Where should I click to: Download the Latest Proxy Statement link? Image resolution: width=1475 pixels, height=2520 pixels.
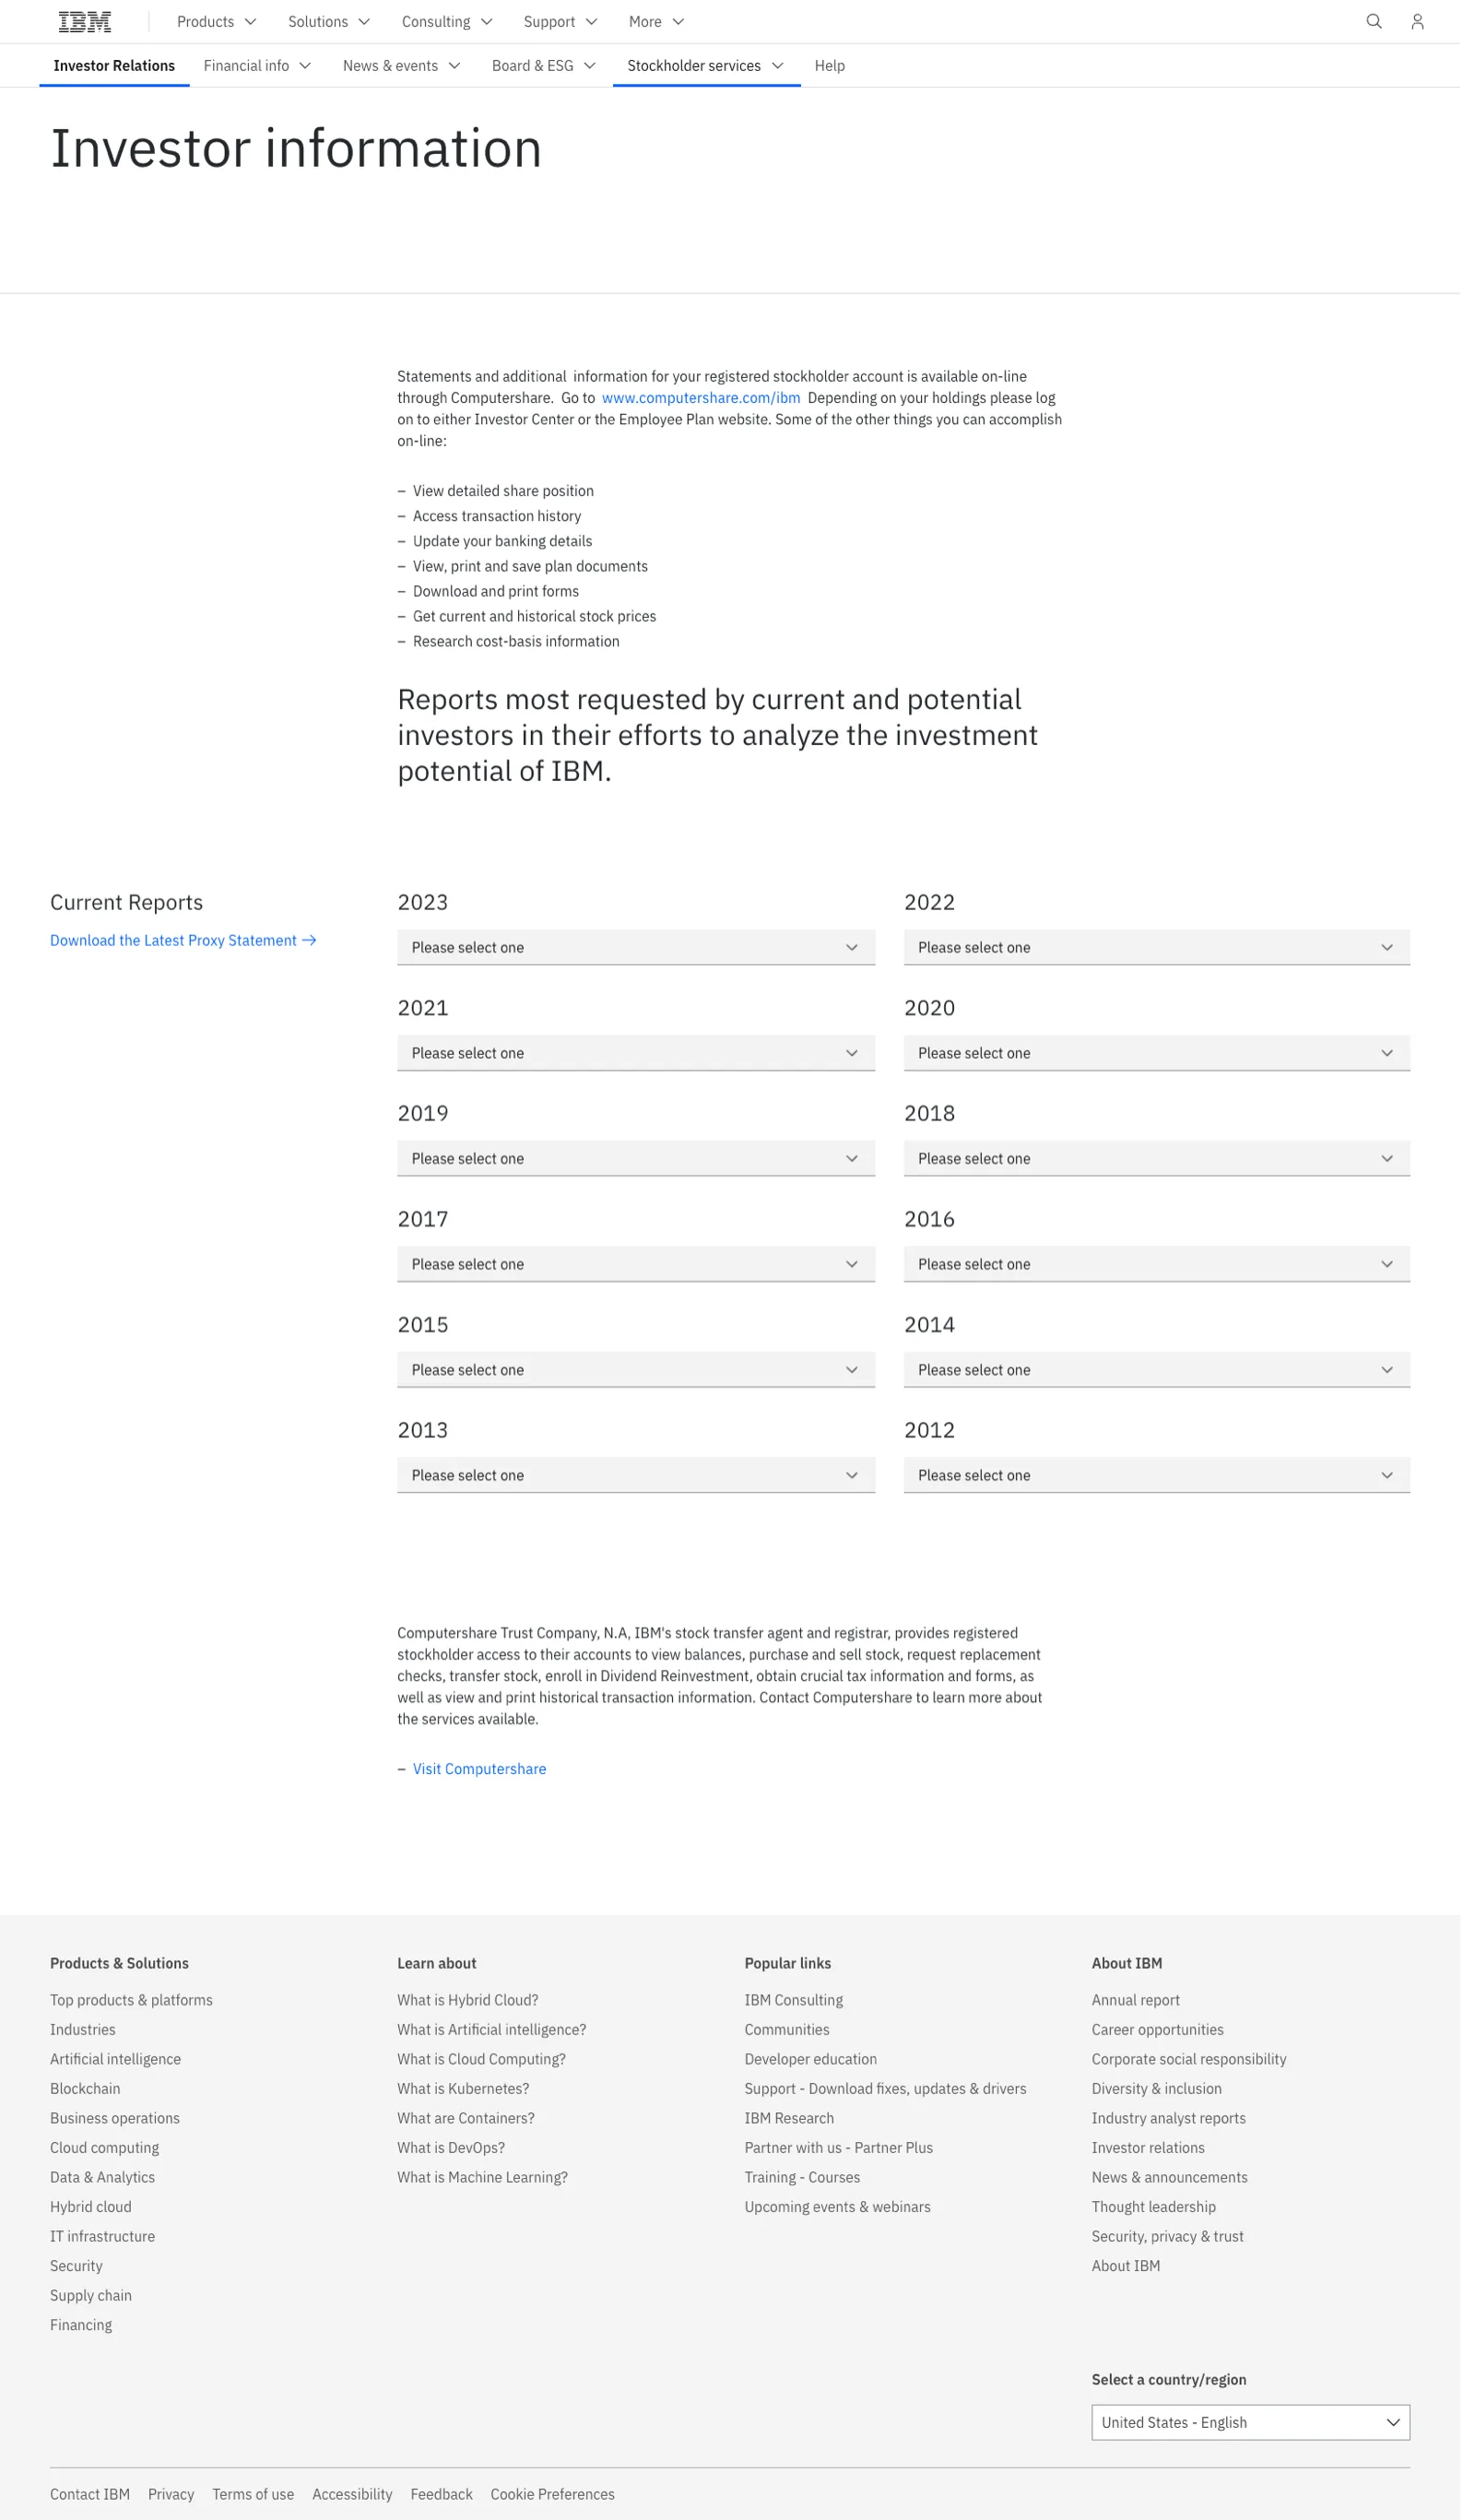pos(185,950)
